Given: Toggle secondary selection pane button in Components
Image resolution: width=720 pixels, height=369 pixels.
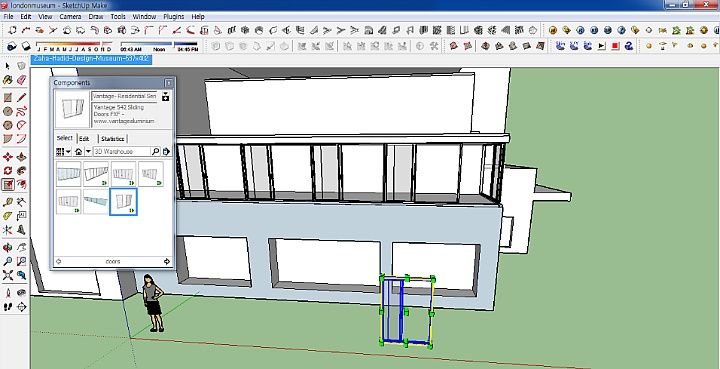Looking at the screenshot, I should tap(166, 96).
